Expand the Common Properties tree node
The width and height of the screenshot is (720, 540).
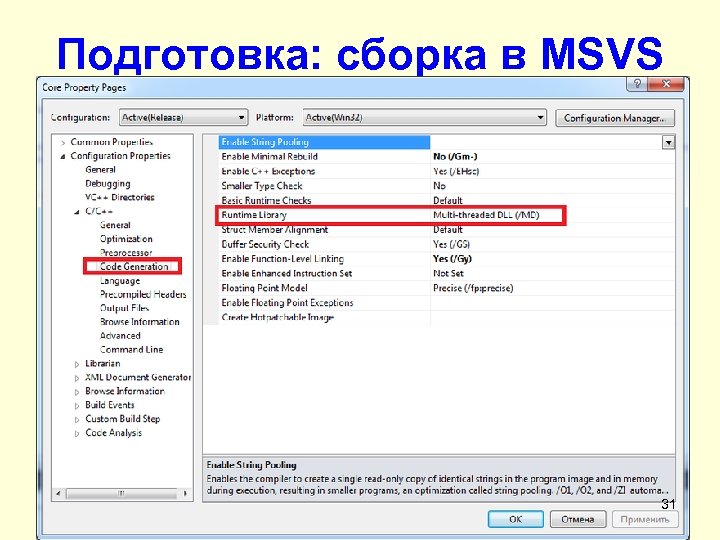click(63, 143)
